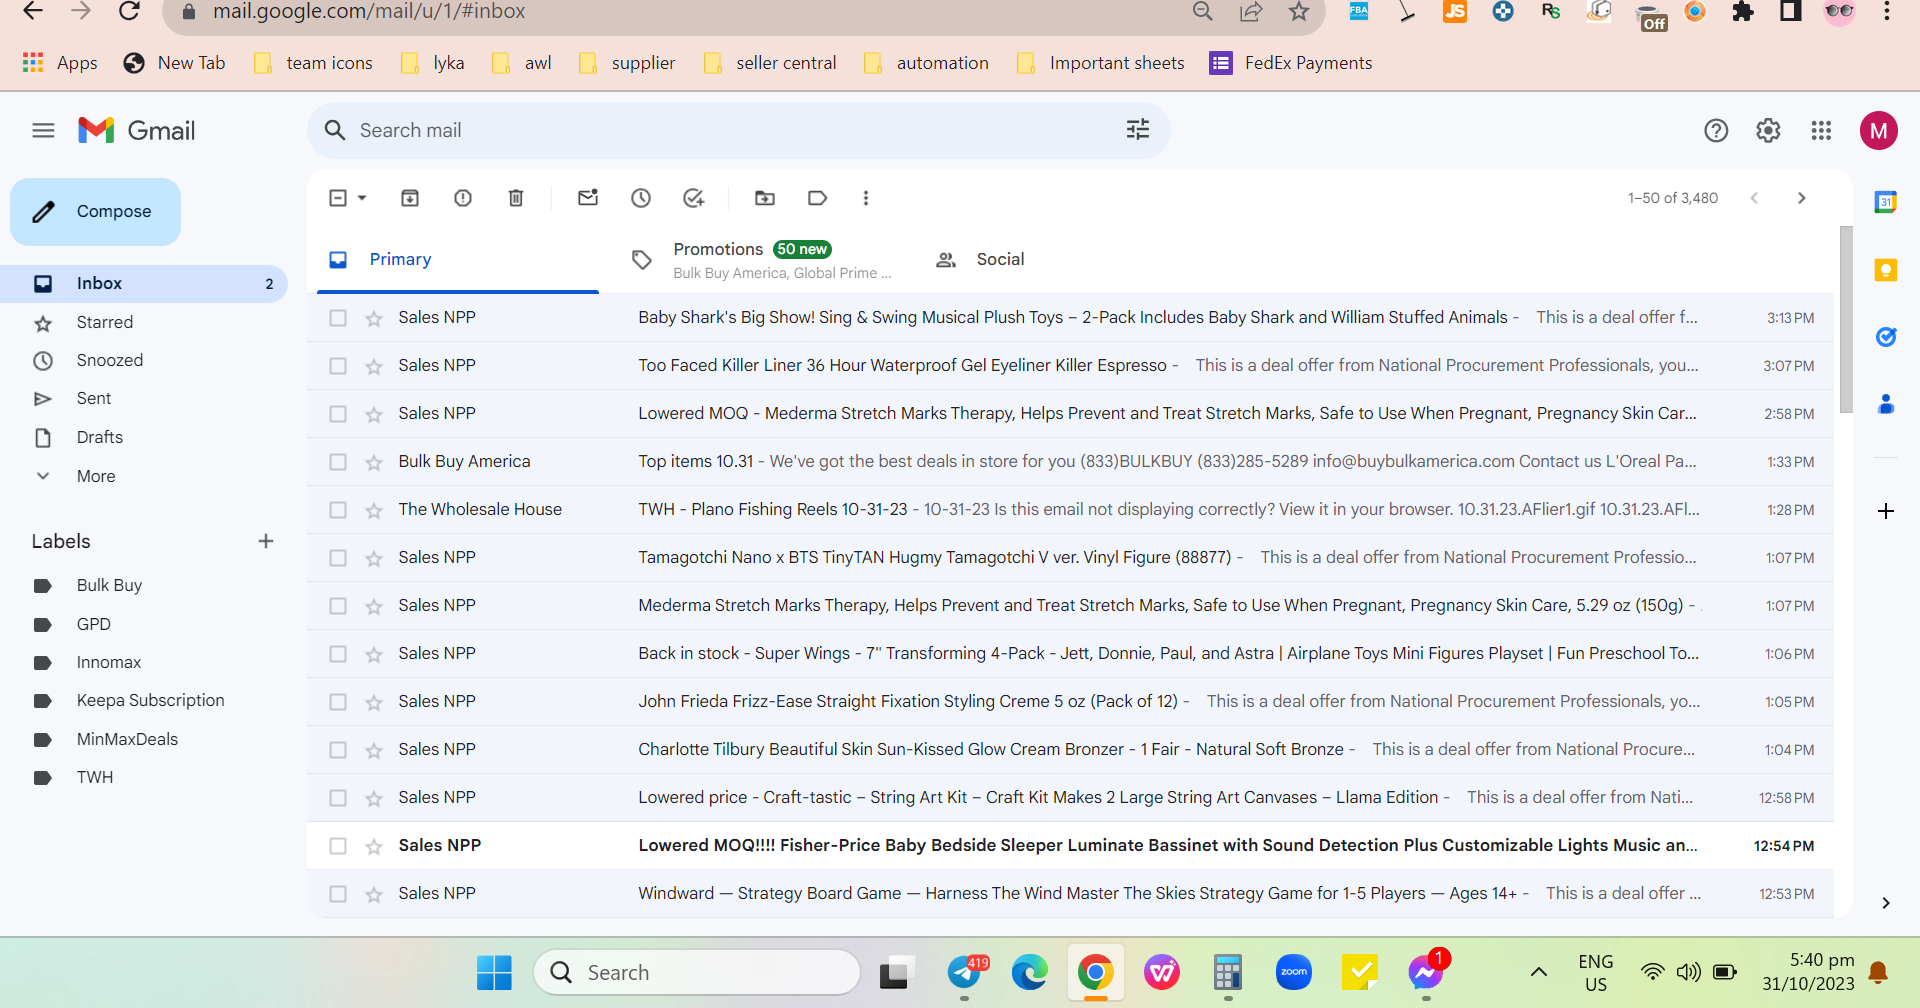Go to older page of emails
Image resolution: width=1920 pixels, height=1008 pixels.
click(x=1802, y=198)
